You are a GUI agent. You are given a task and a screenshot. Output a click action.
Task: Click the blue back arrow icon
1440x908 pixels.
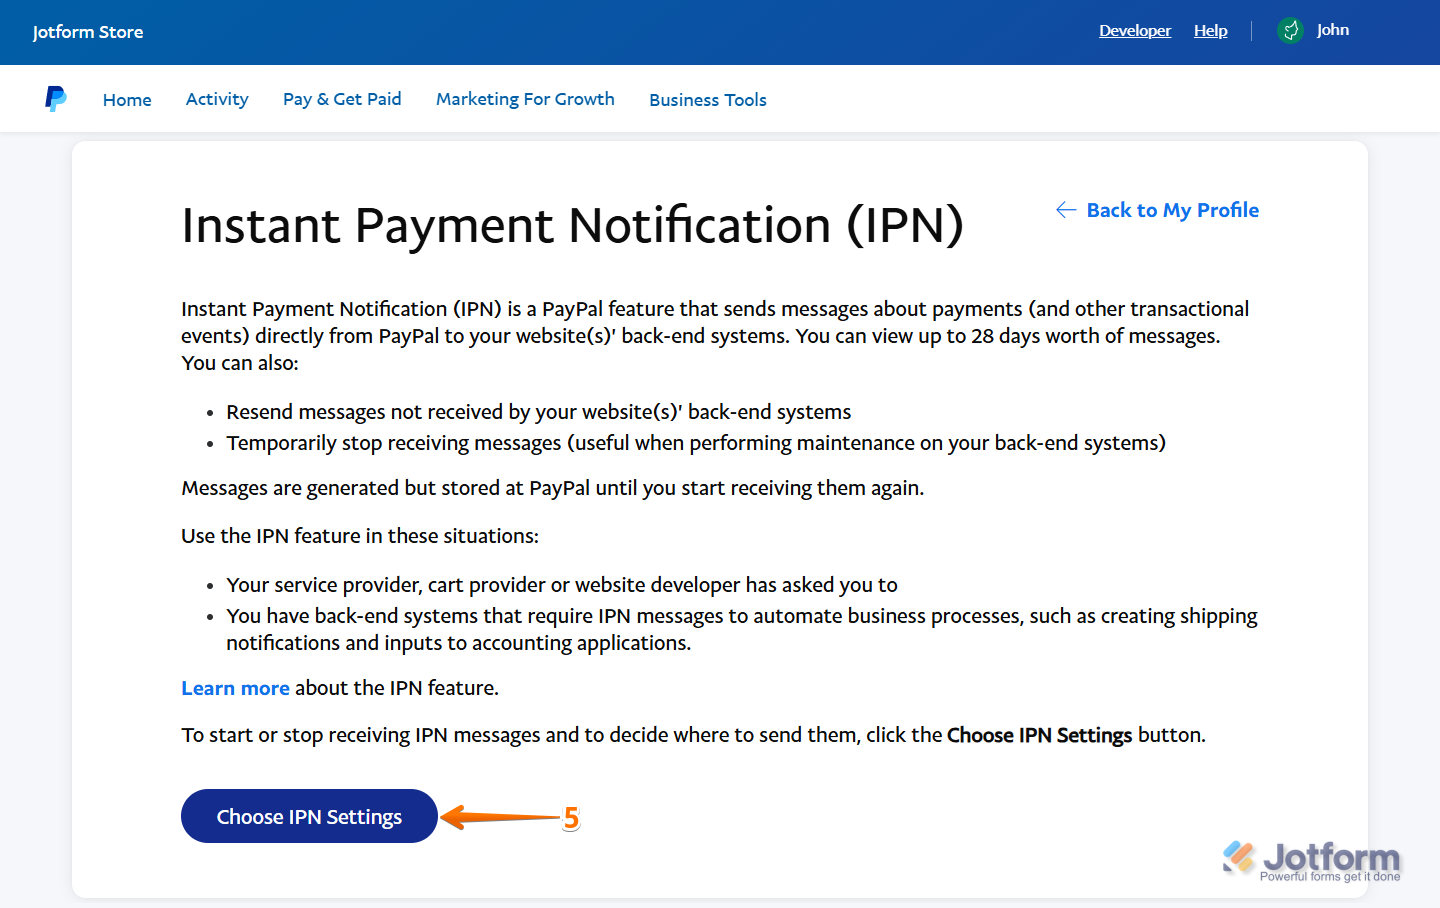click(x=1066, y=210)
